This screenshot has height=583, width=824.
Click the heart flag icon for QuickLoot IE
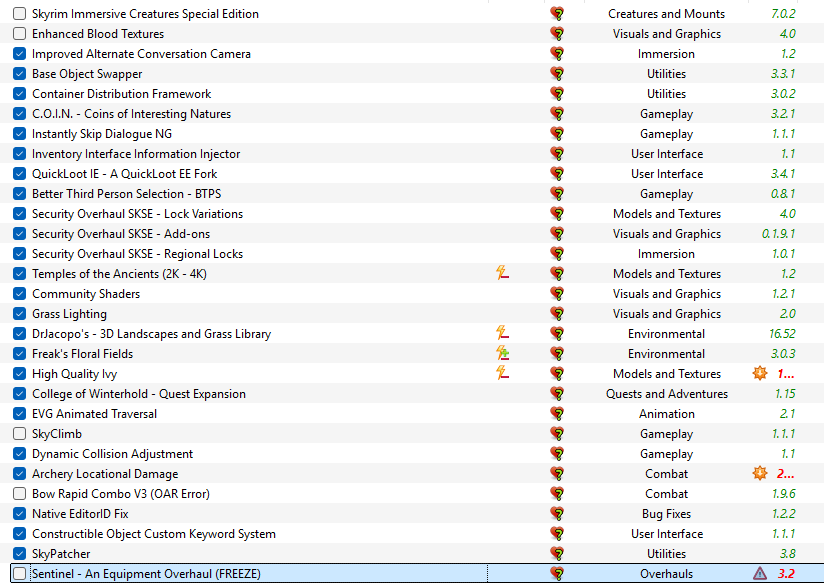[x=557, y=173]
